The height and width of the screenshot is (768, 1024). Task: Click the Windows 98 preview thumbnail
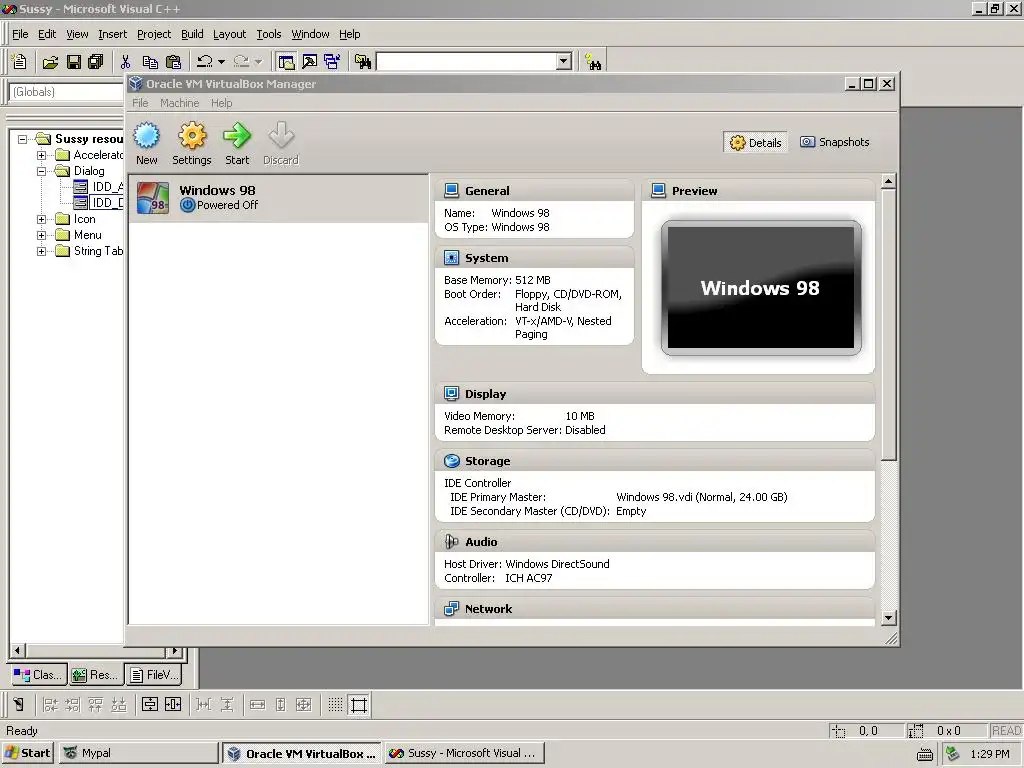pos(761,288)
